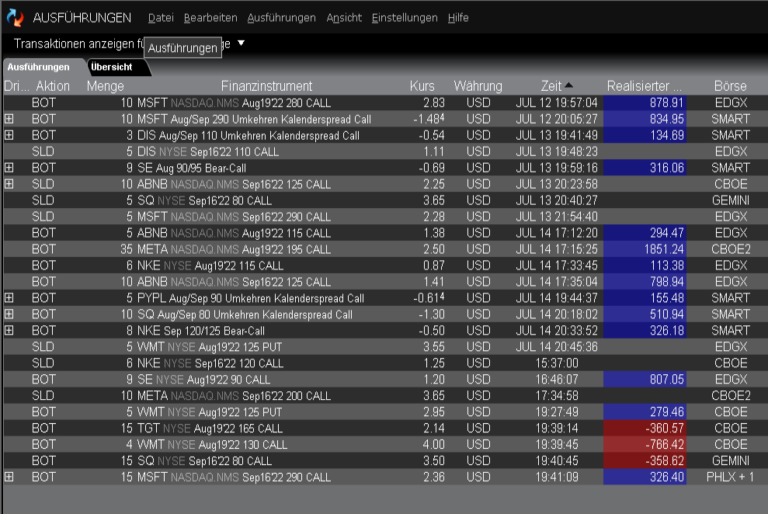
Task: Open the Hilfe menu
Action: point(458,18)
